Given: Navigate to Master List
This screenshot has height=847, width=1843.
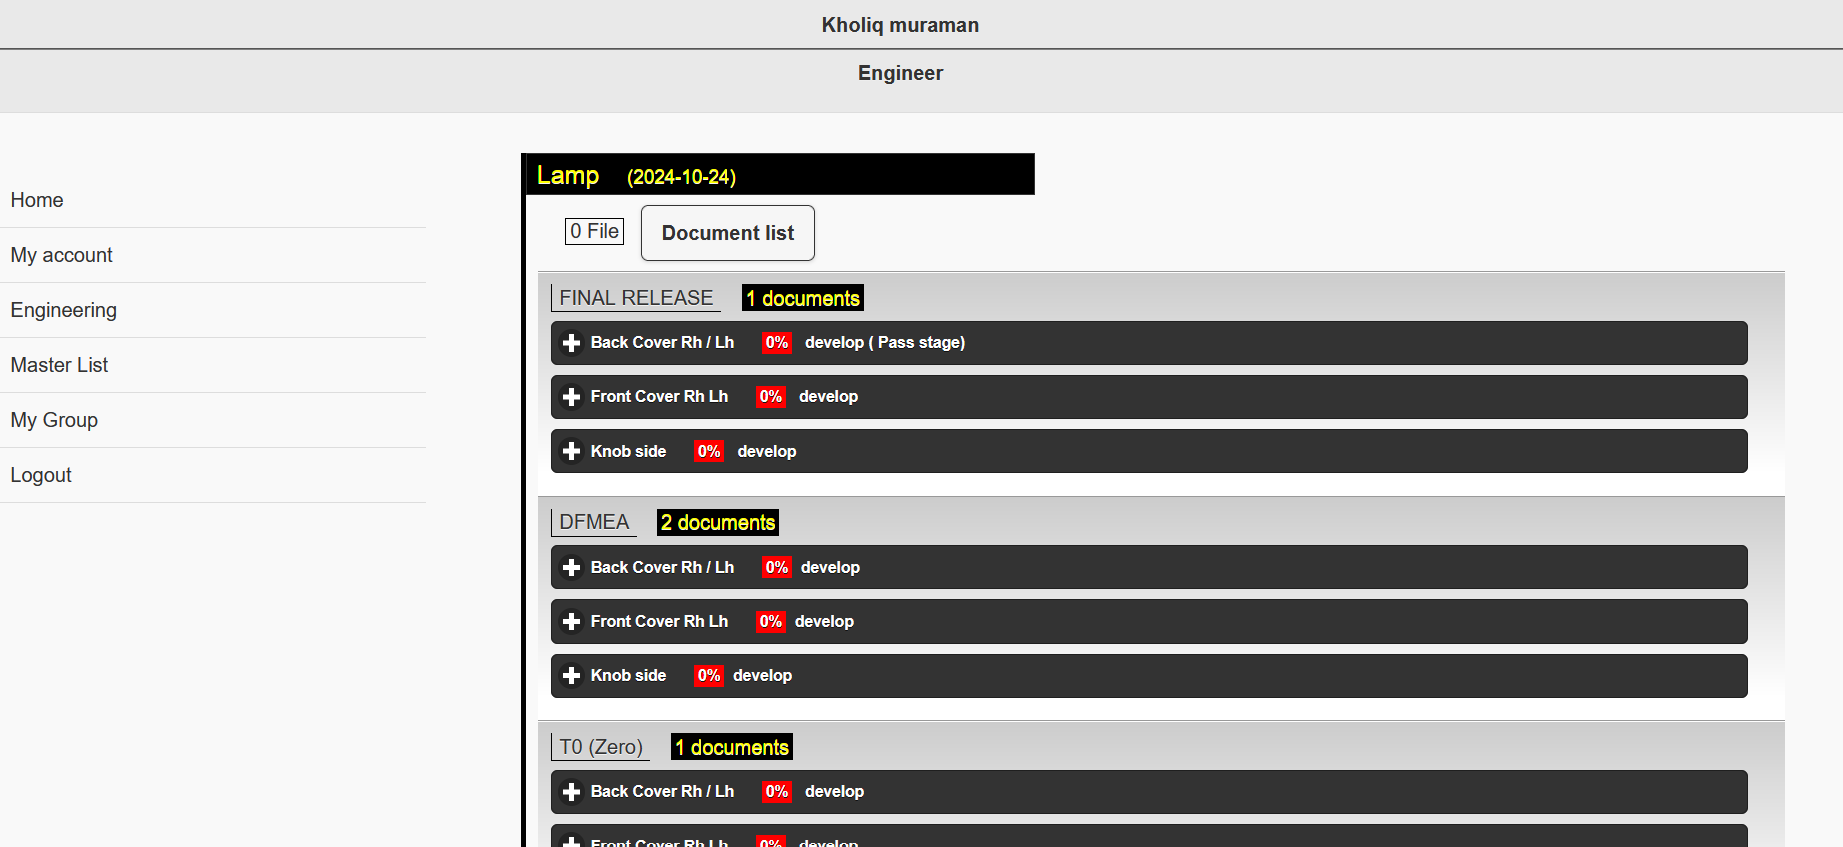Looking at the screenshot, I should pyautogui.click(x=59, y=365).
